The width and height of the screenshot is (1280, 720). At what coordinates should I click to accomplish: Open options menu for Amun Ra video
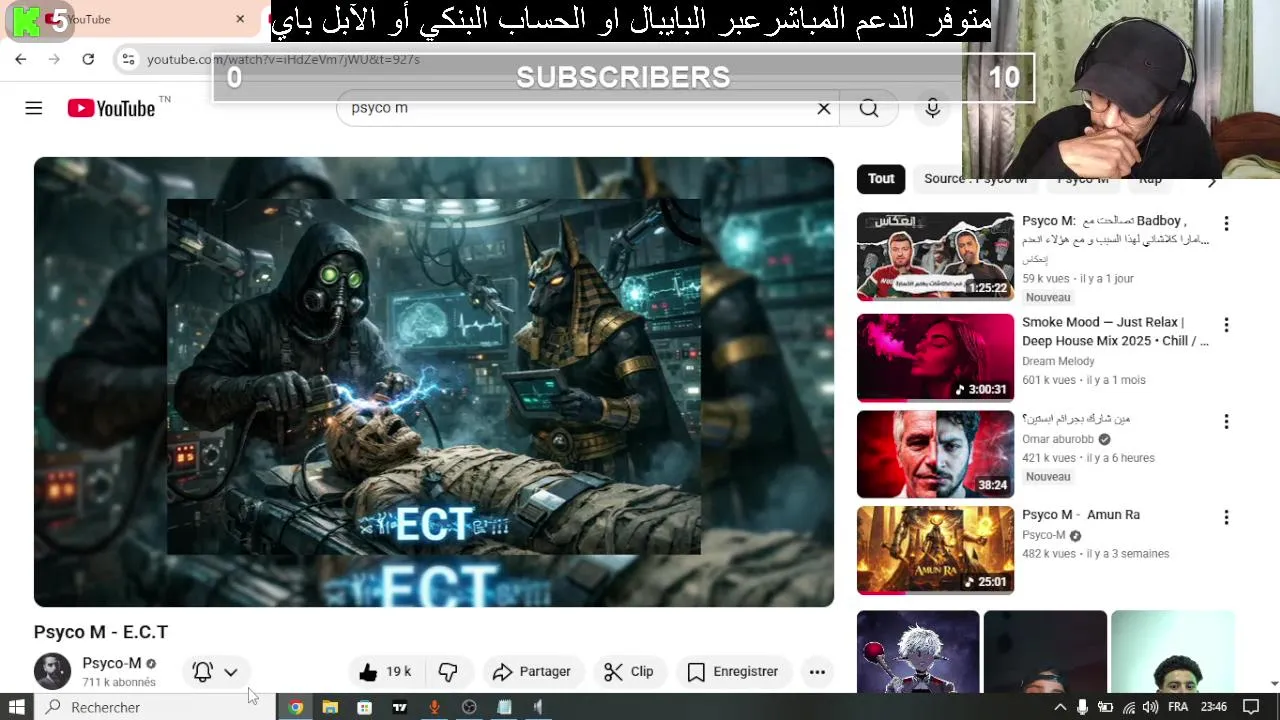tap(1226, 518)
